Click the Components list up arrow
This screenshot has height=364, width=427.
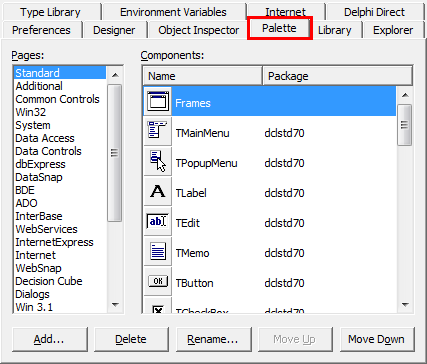pyautogui.click(x=405, y=95)
